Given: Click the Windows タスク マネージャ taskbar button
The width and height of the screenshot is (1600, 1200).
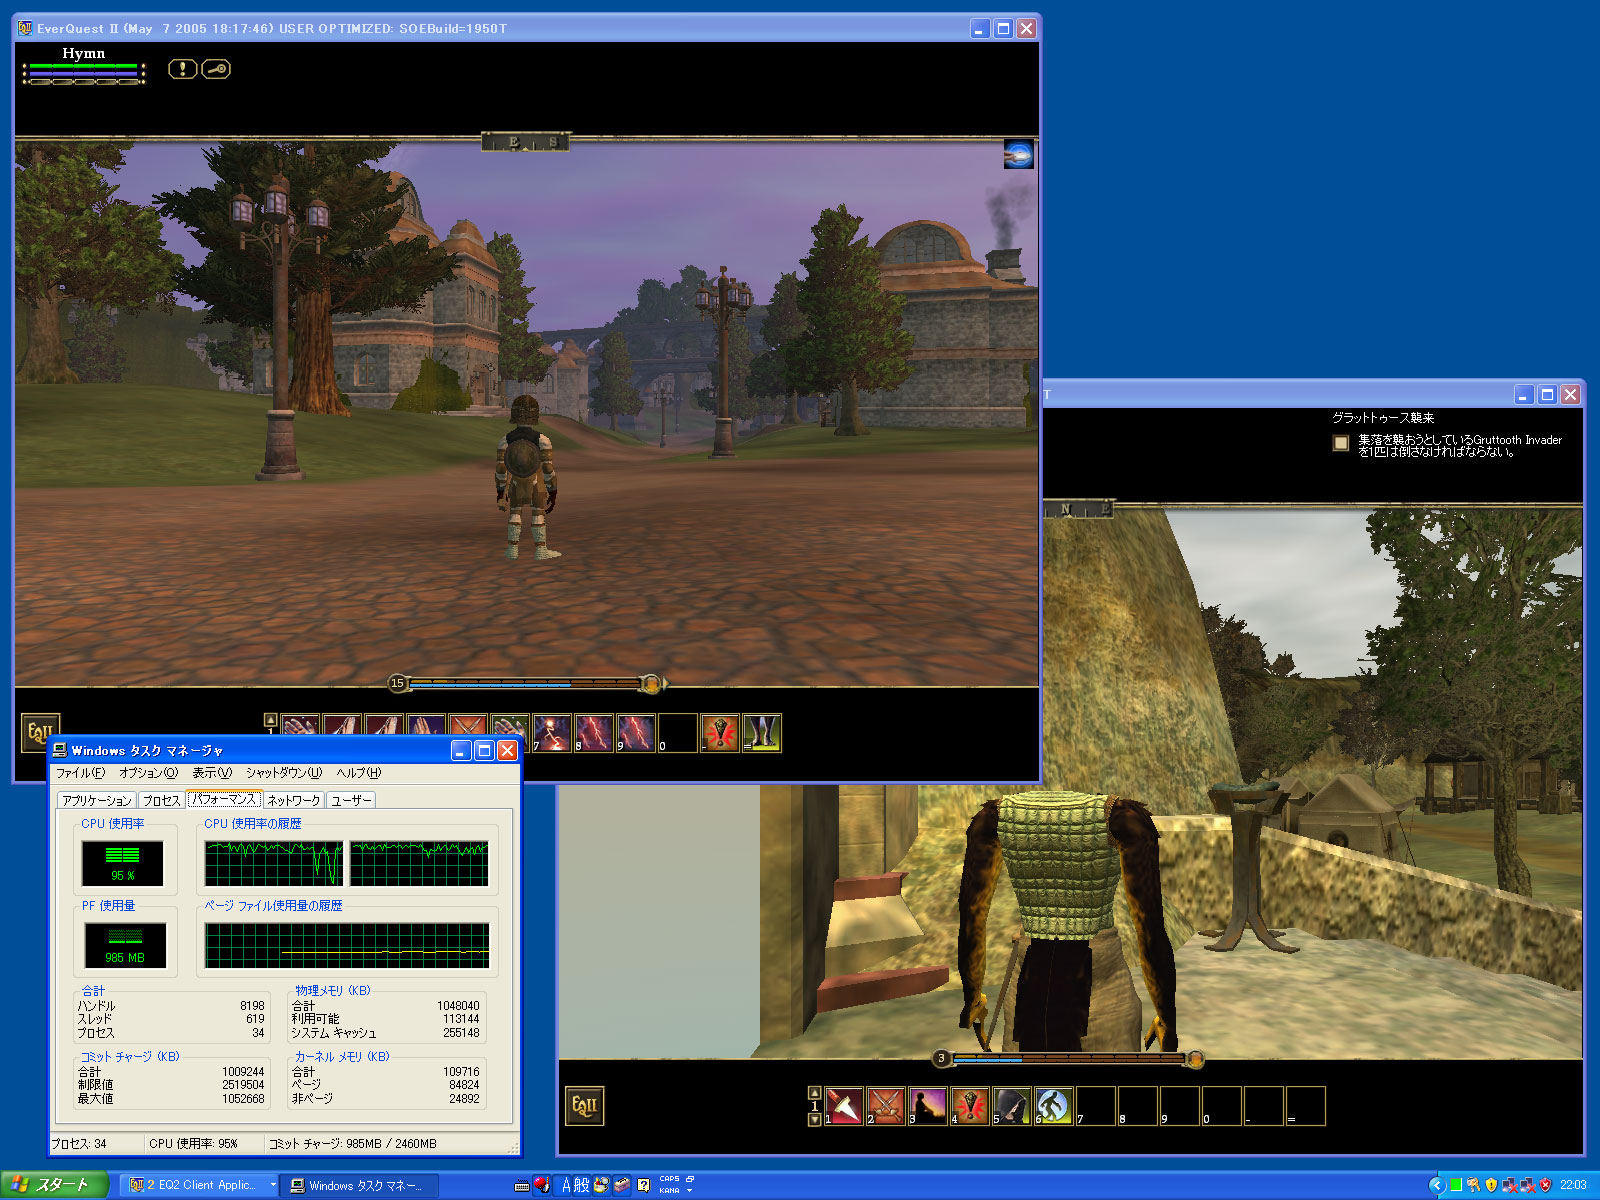Looking at the screenshot, I should coord(356,1185).
